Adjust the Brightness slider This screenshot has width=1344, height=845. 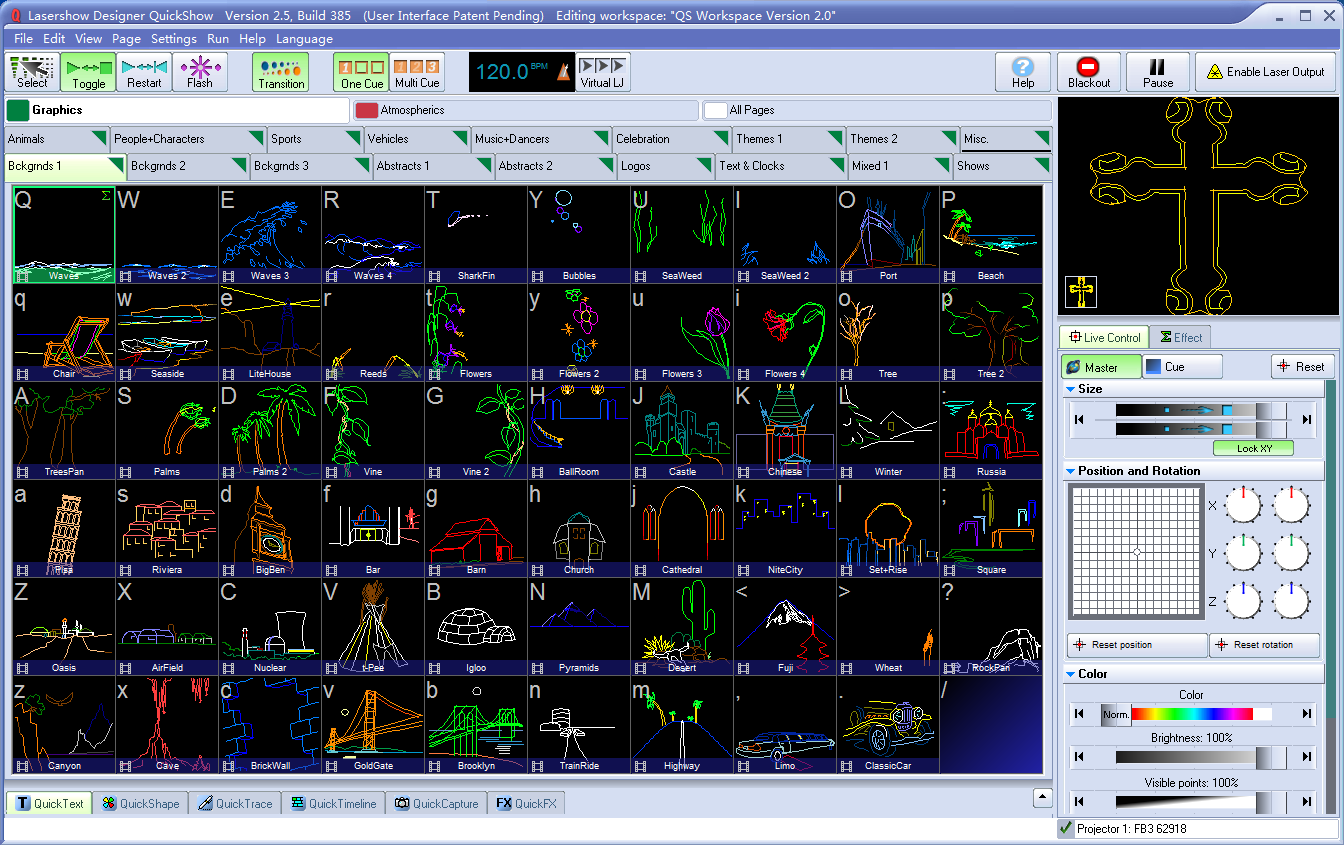[x=1201, y=758]
